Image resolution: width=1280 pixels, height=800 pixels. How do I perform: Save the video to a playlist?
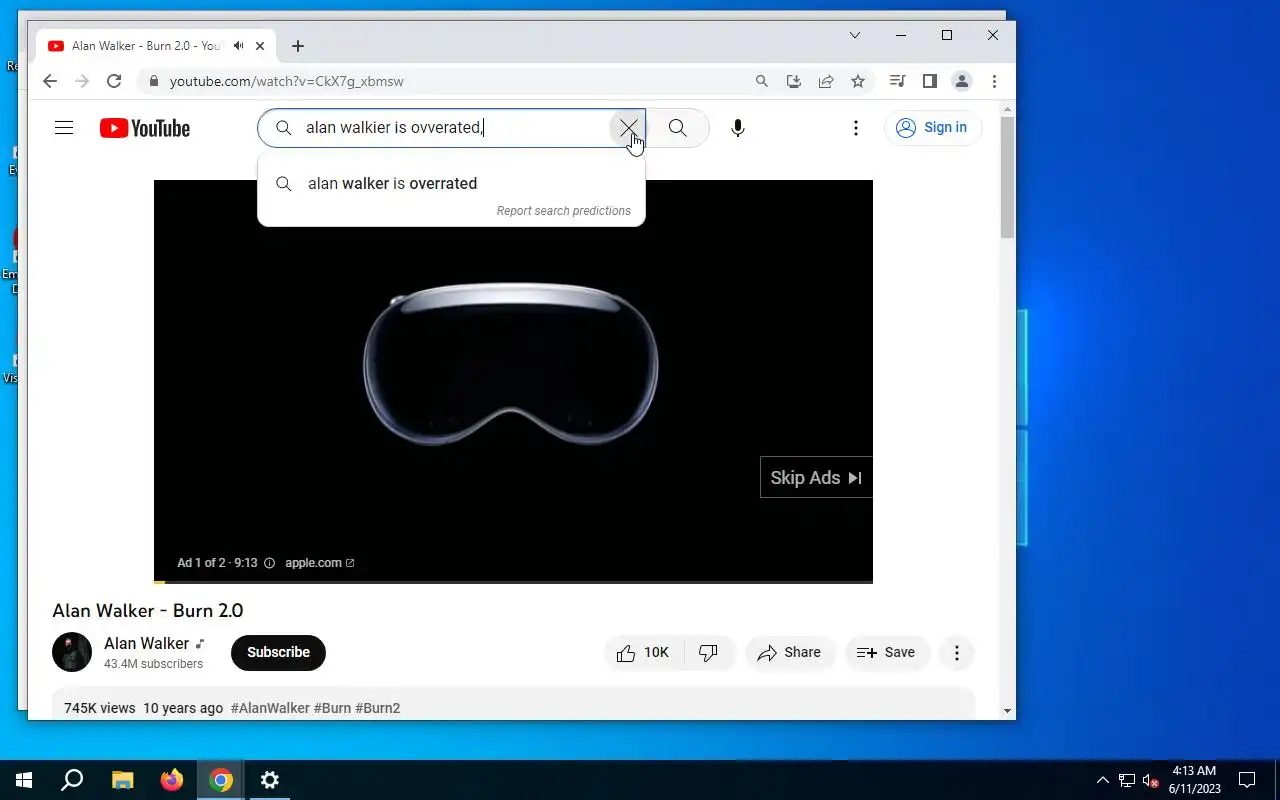pos(887,652)
